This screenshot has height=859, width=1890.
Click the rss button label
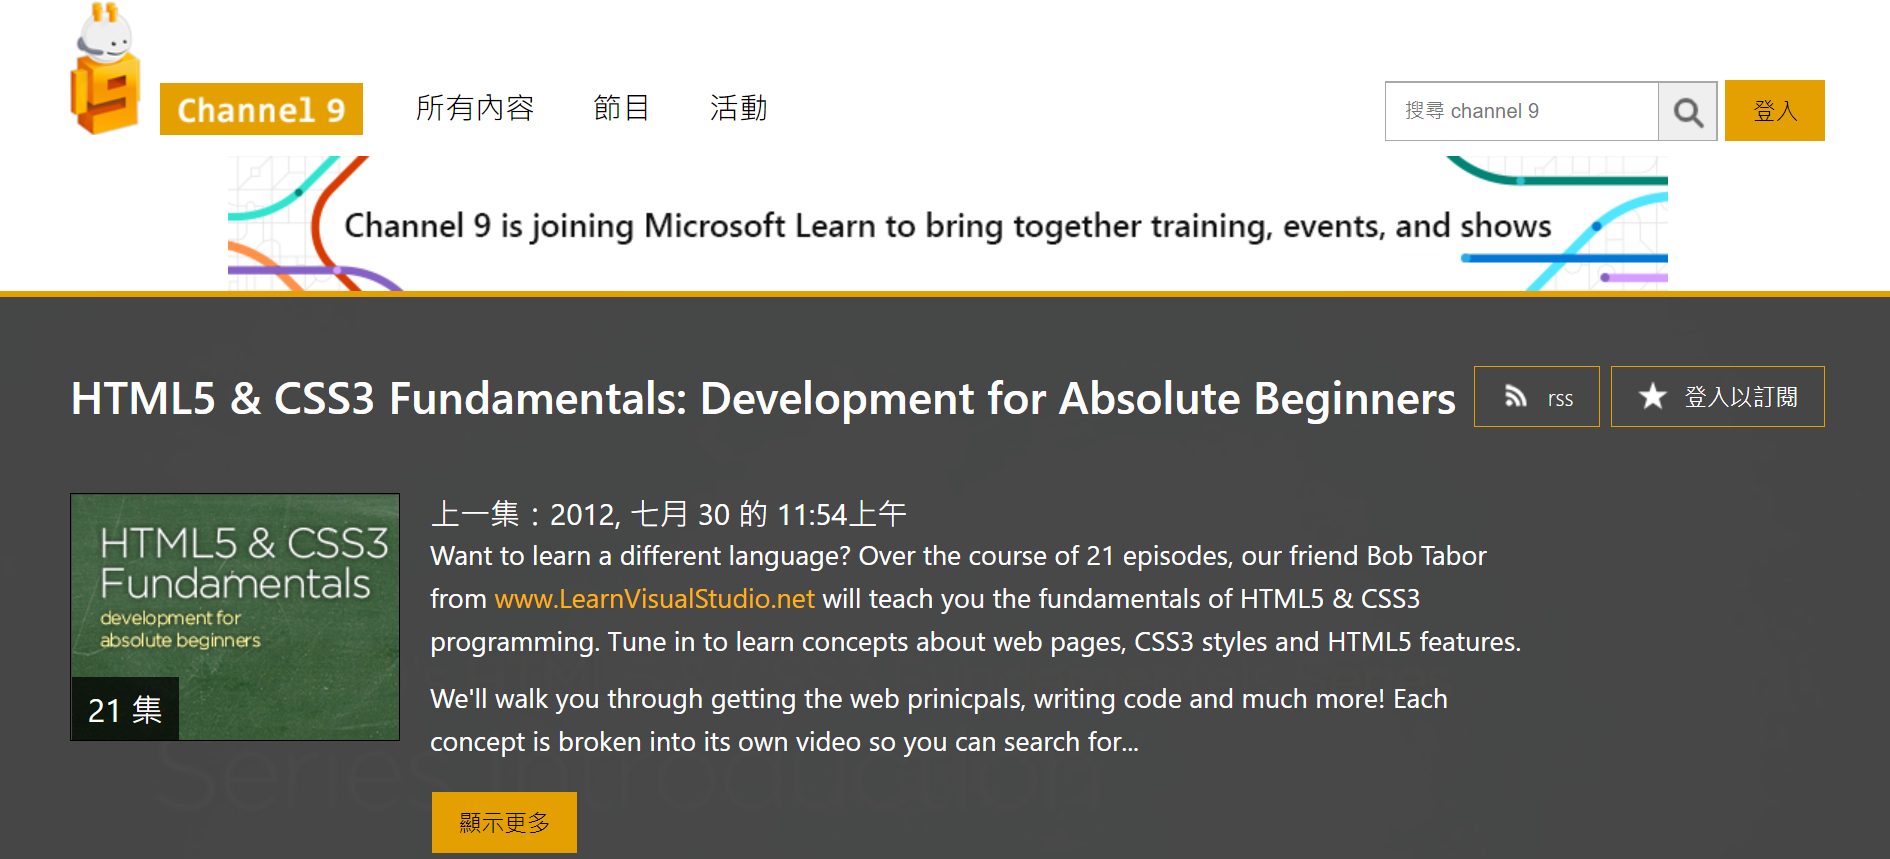click(1560, 399)
